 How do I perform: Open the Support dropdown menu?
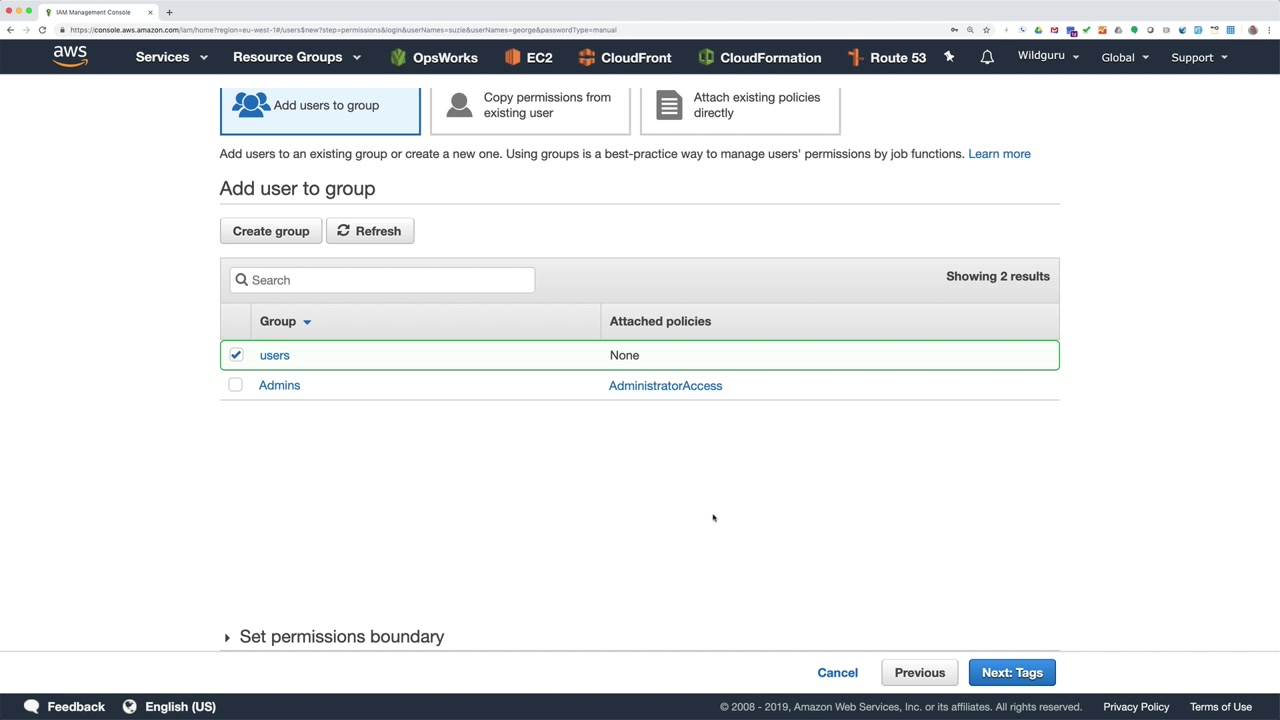coord(1199,57)
